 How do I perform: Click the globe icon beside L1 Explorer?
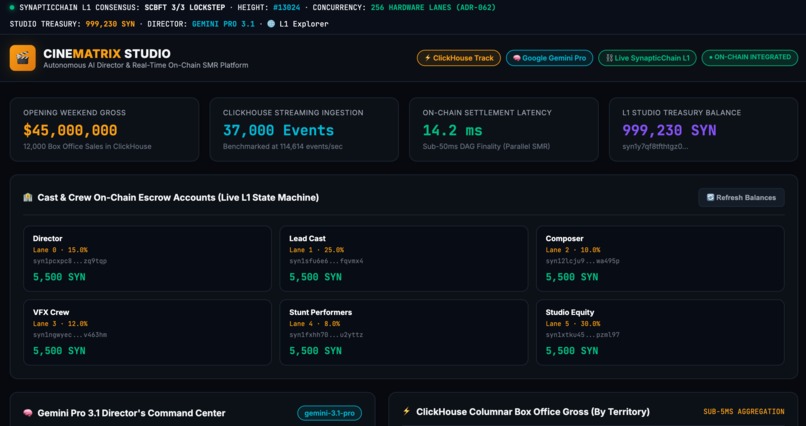coord(271,24)
